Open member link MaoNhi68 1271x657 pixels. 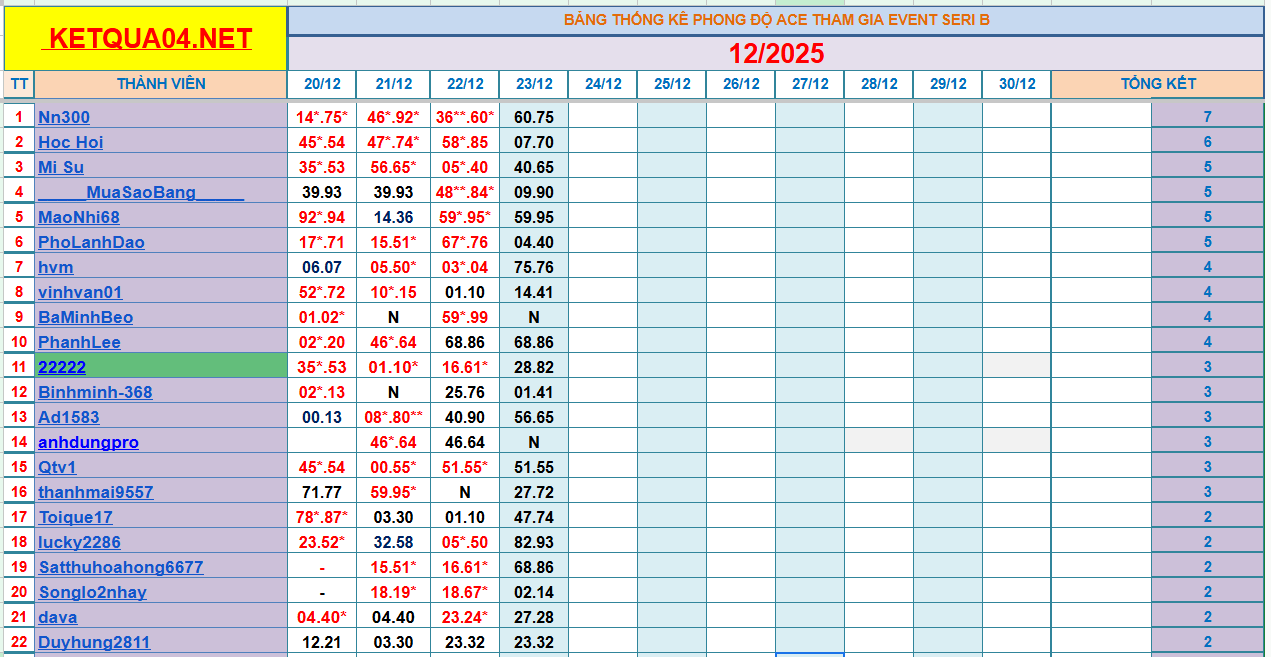[x=79, y=217]
